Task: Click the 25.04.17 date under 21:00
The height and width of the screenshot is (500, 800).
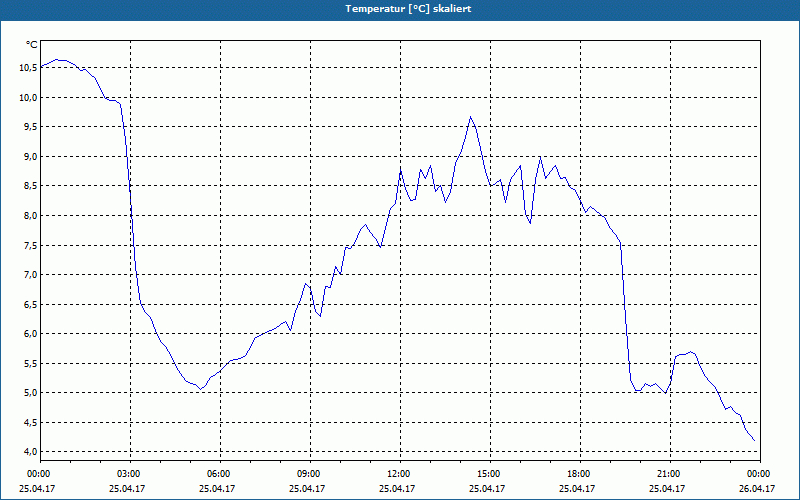Action: [667, 488]
